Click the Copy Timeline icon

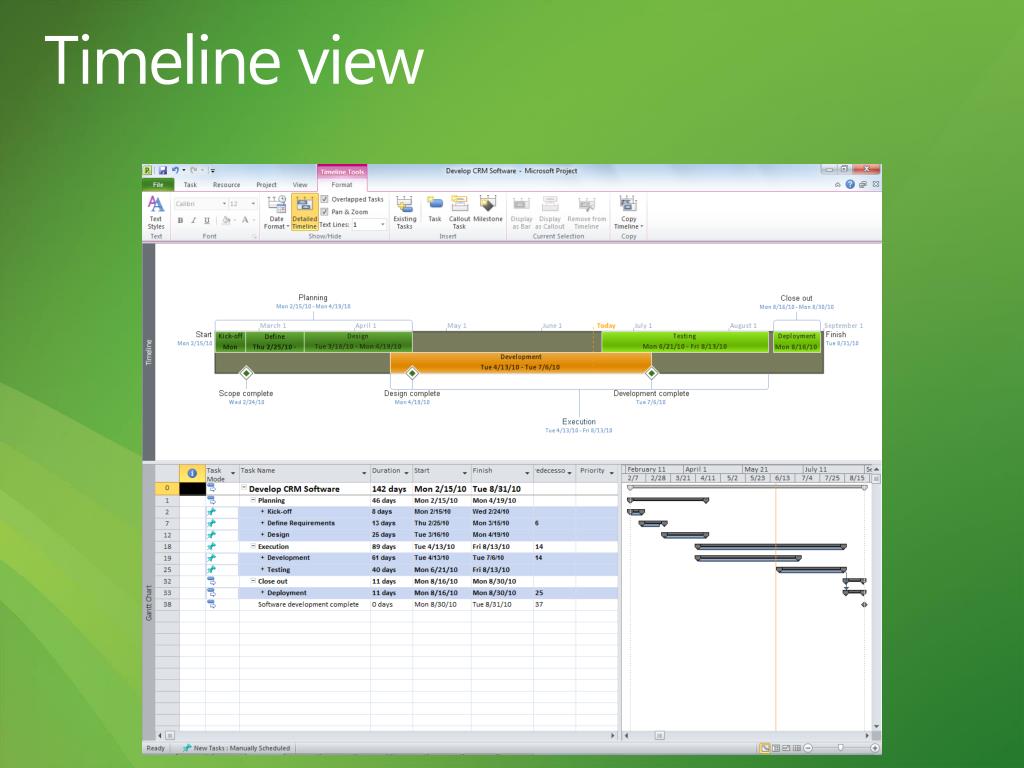coord(628,204)
